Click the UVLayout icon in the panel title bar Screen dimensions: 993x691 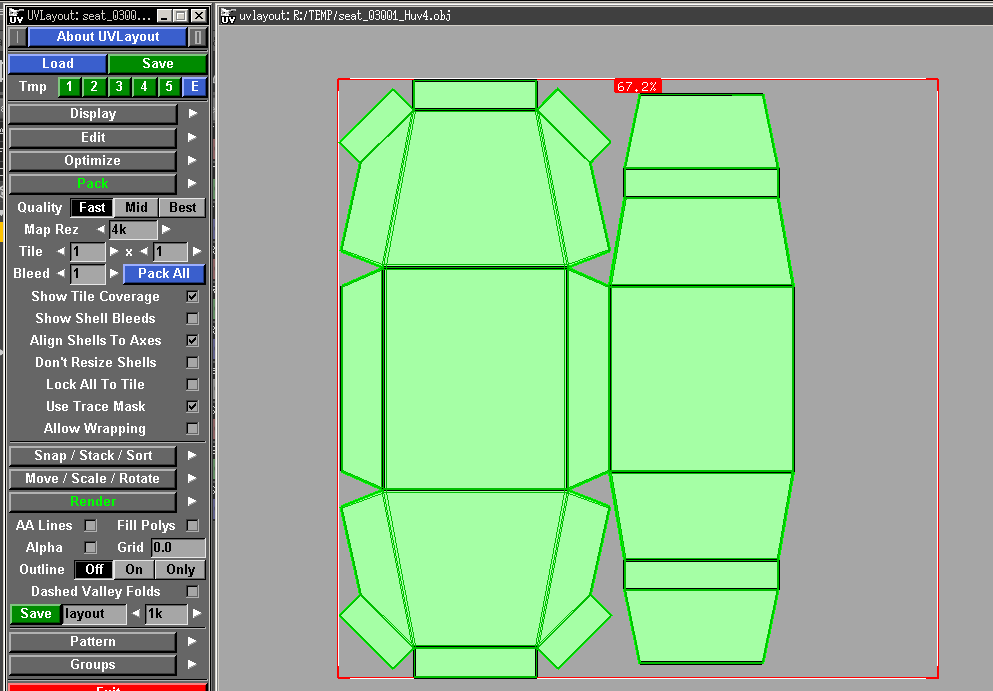16,16
